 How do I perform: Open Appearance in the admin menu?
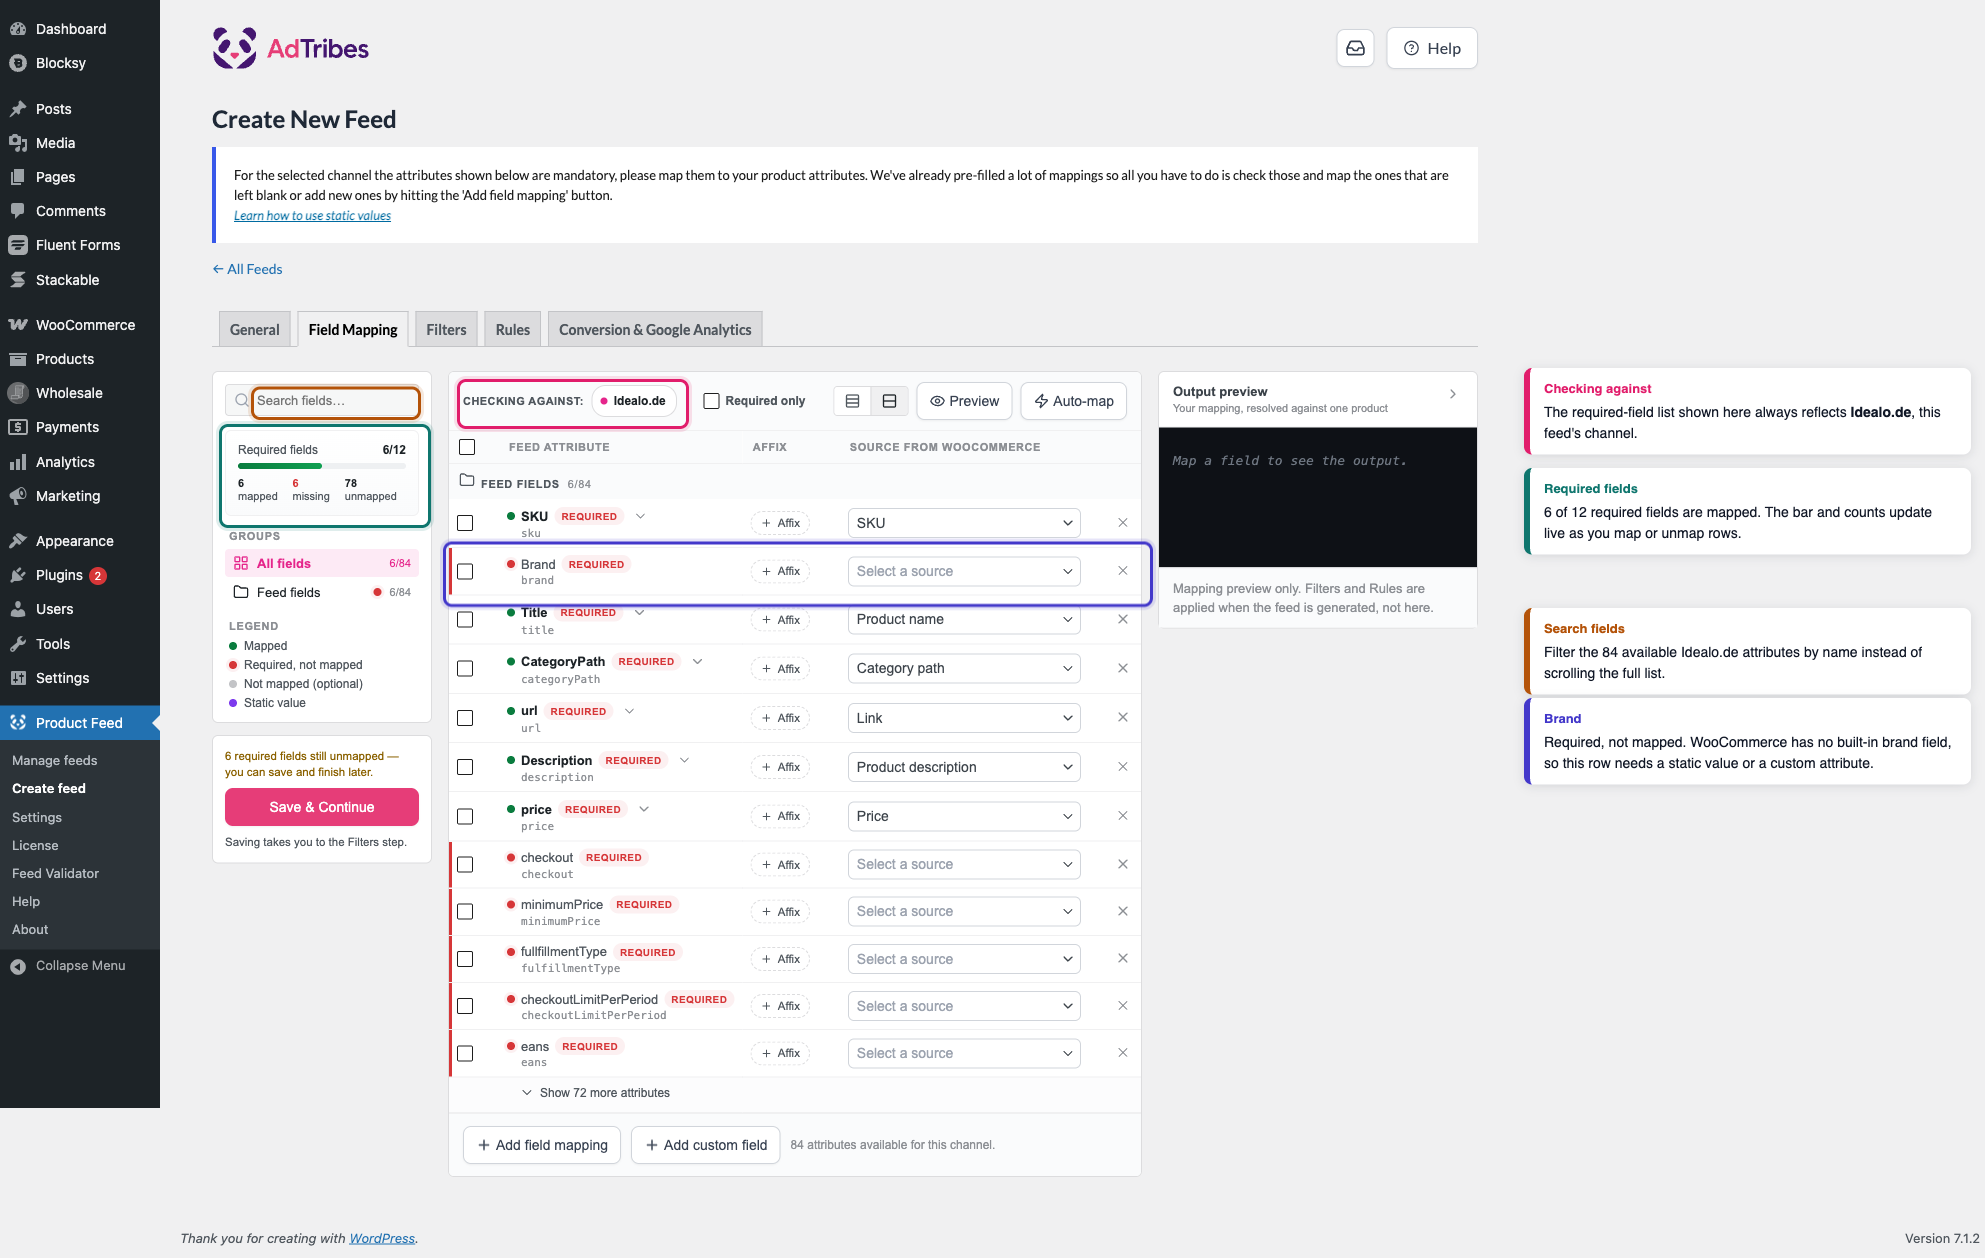point(80,541)
